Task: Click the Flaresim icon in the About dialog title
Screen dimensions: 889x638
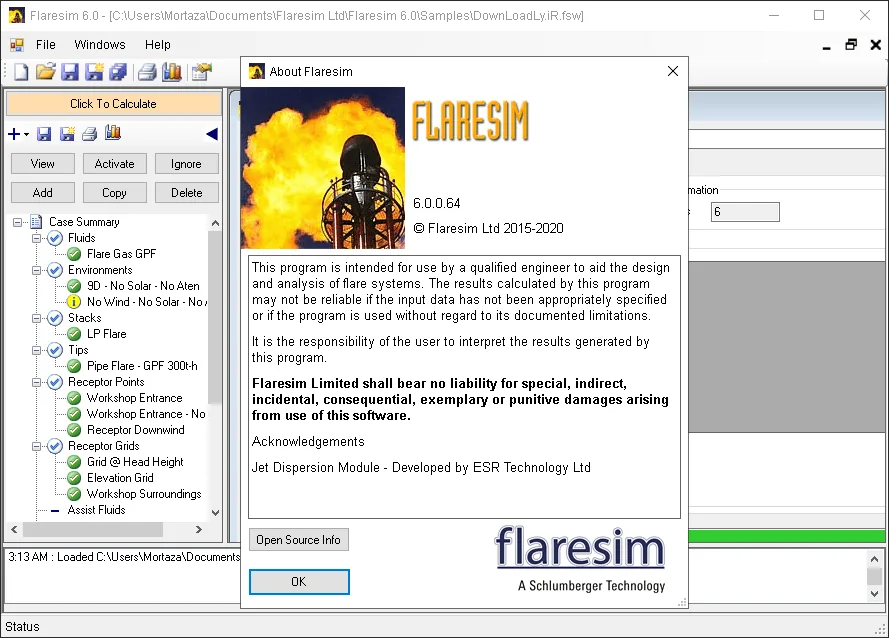Action: [x=257, y=71]
